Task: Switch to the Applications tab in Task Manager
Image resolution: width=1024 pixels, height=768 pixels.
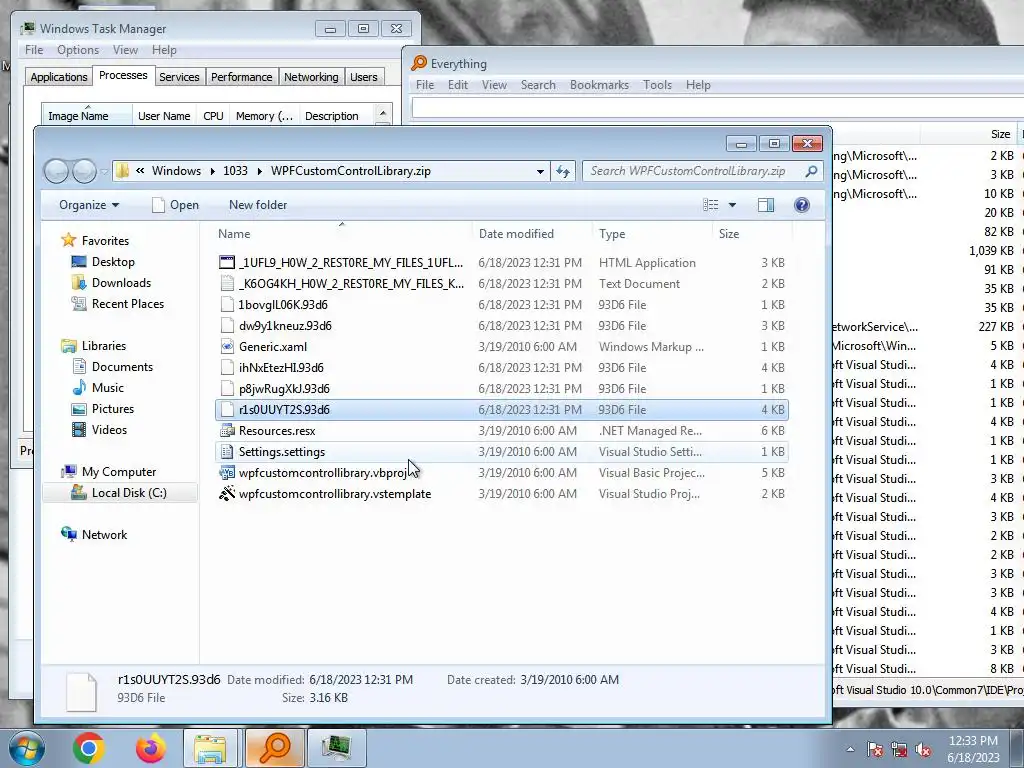Action: [59, 77]
